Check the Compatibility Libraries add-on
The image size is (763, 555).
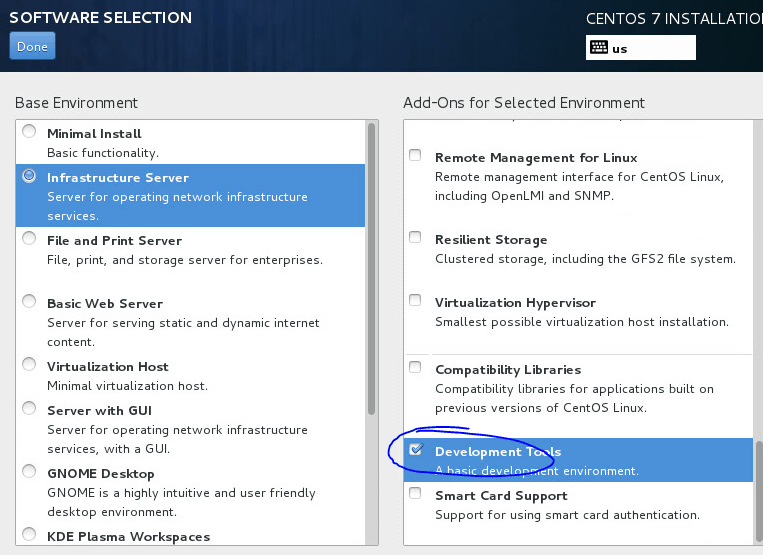pyautogui.click(x=415, y=367)
